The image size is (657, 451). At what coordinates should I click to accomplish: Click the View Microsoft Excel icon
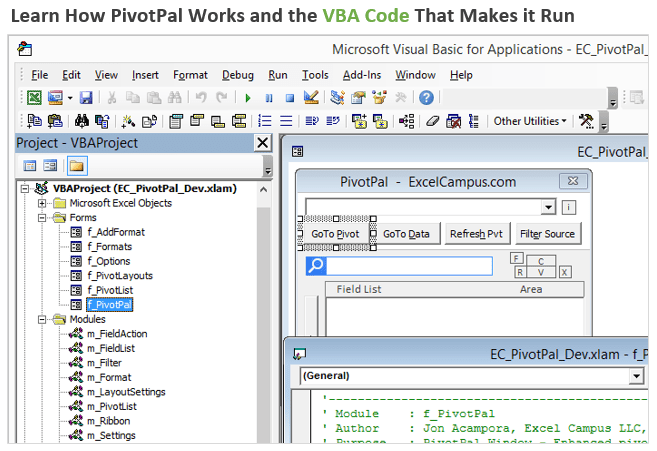coord(34,97)
